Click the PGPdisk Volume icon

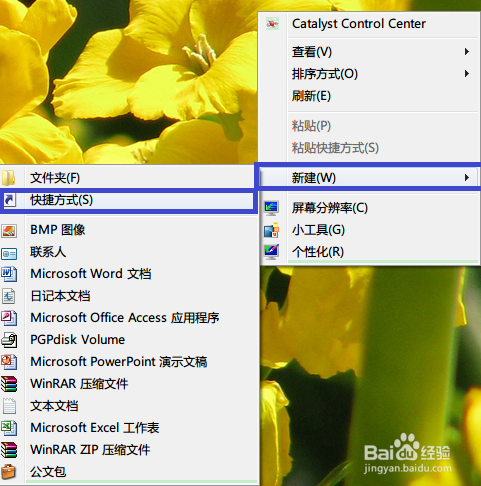pyautogui.click(x=9, y=340)
